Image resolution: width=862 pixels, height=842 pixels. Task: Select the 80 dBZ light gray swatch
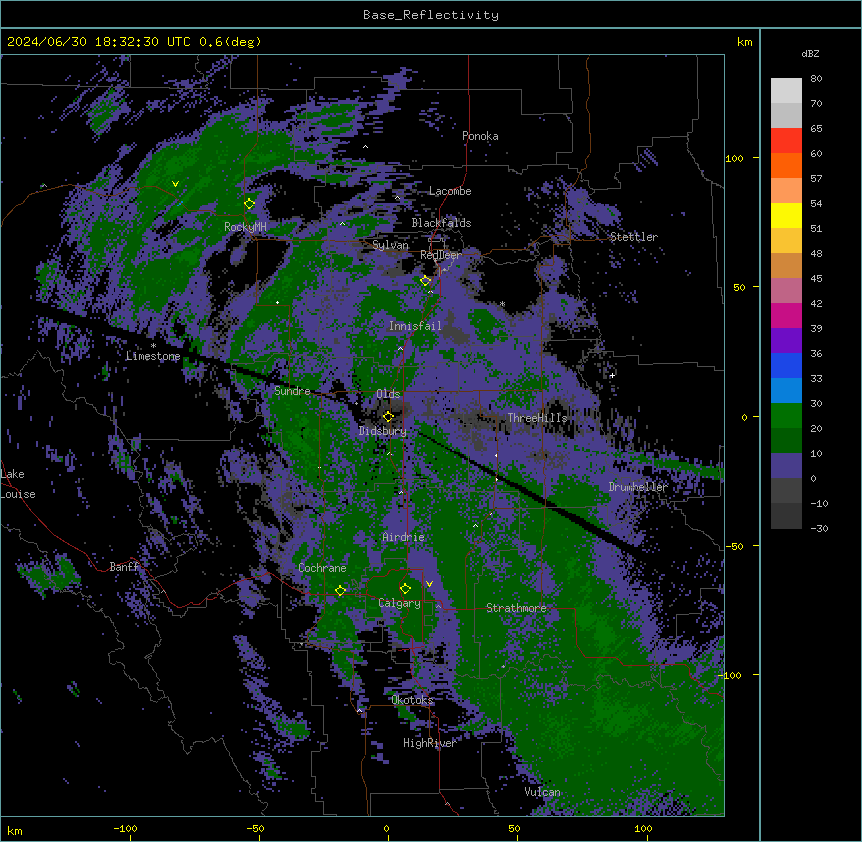pos(786,90)
